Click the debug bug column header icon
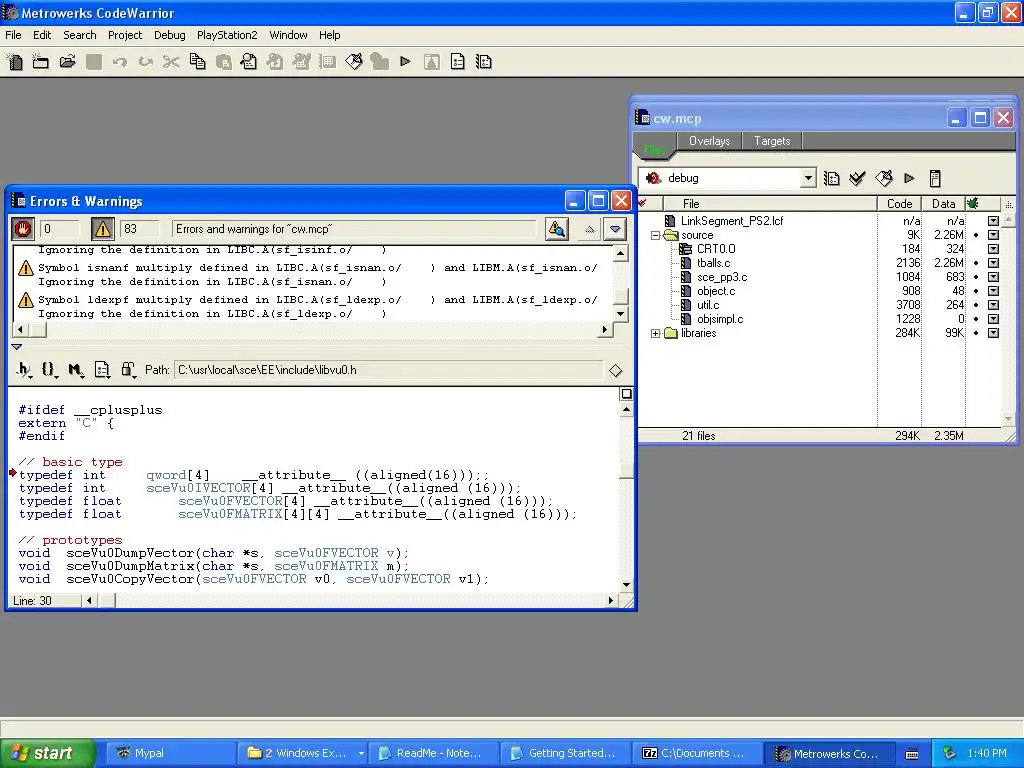The width and height of the screenshot is (1024, 768). point(973,204)
